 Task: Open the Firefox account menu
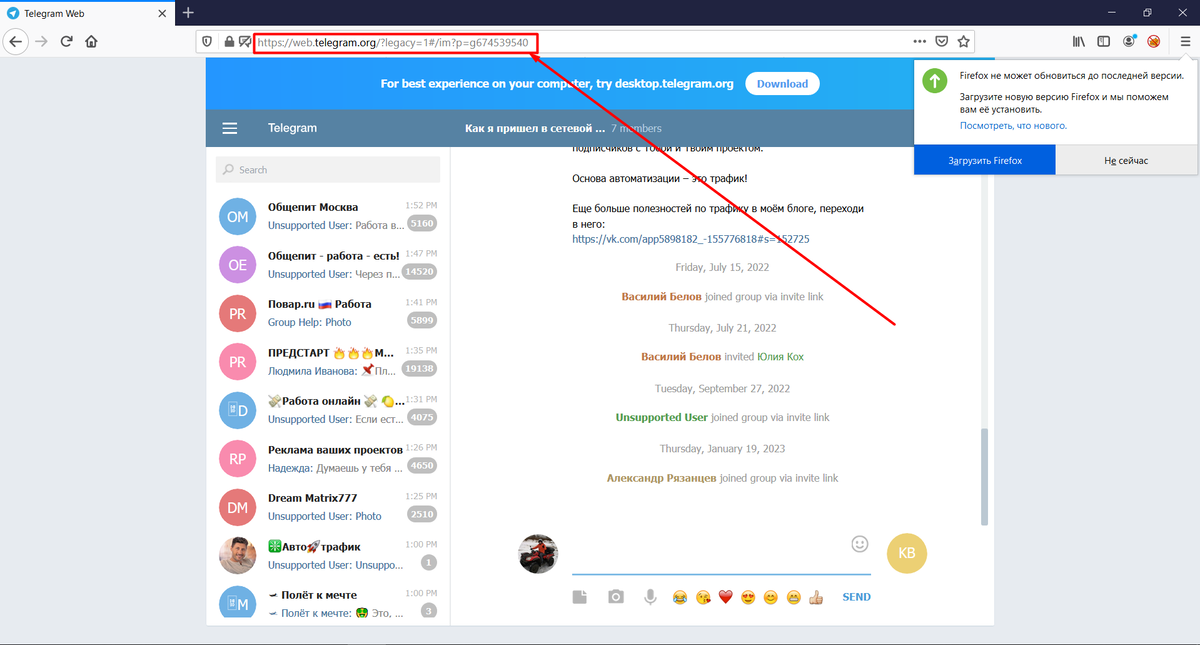(x=1129, y=42)
